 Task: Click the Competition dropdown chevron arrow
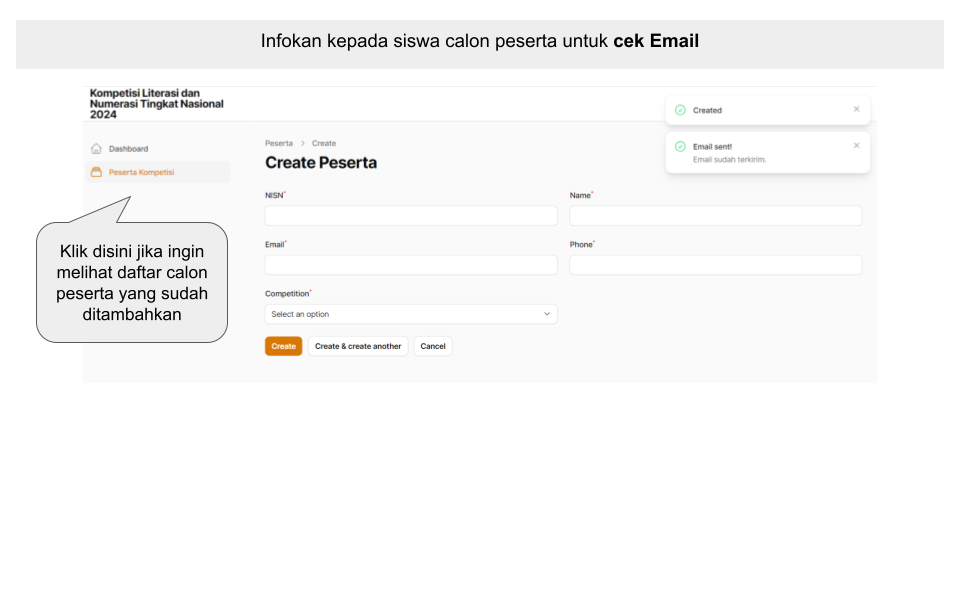[x=546, y=314]
